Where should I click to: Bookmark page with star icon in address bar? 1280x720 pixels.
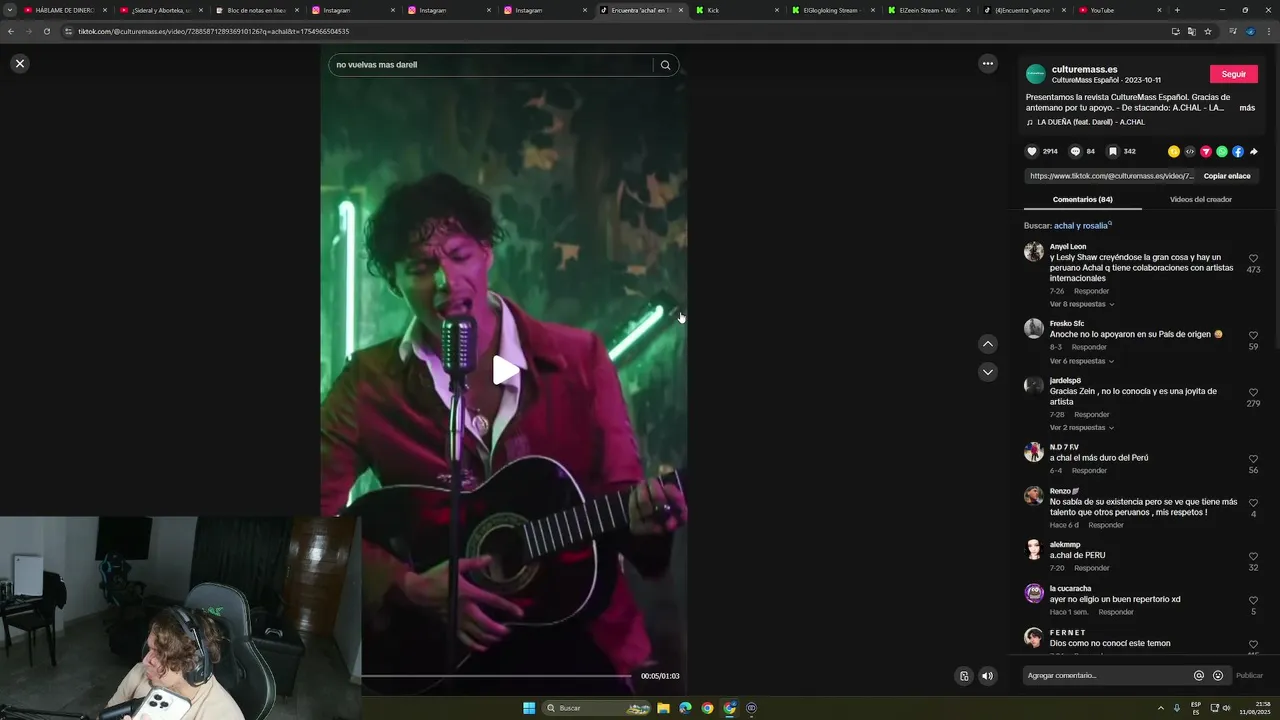[x=1207, y=31]
